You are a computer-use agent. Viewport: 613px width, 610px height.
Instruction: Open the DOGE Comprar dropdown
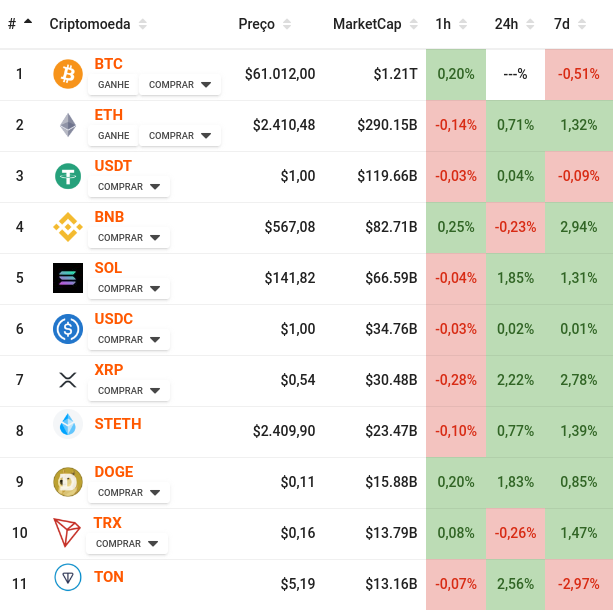(129, 493)
